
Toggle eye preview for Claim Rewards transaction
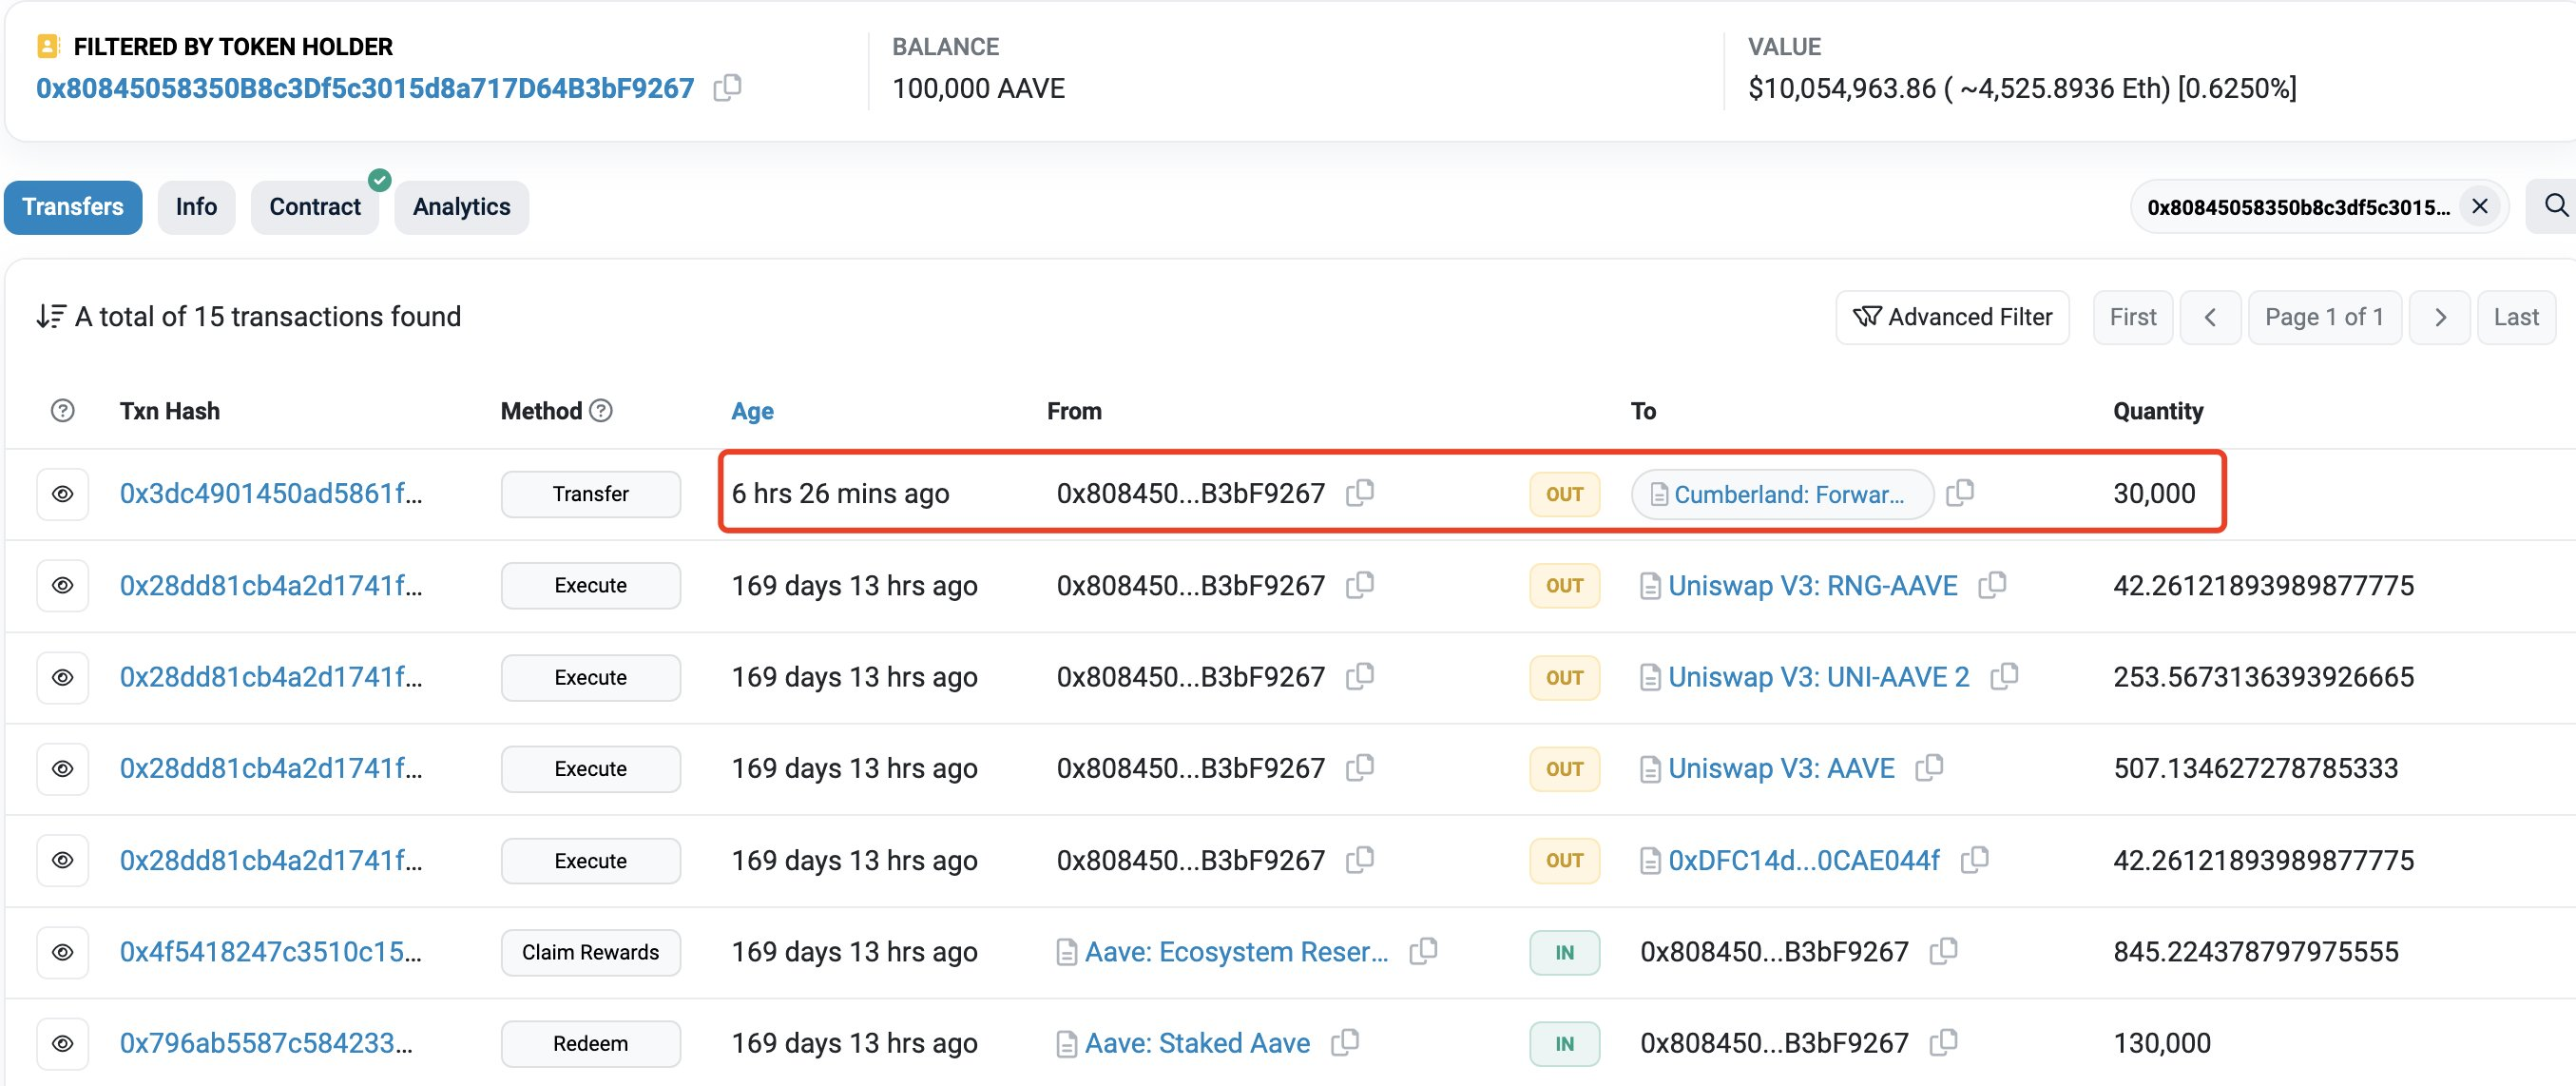tap(63, 952)
